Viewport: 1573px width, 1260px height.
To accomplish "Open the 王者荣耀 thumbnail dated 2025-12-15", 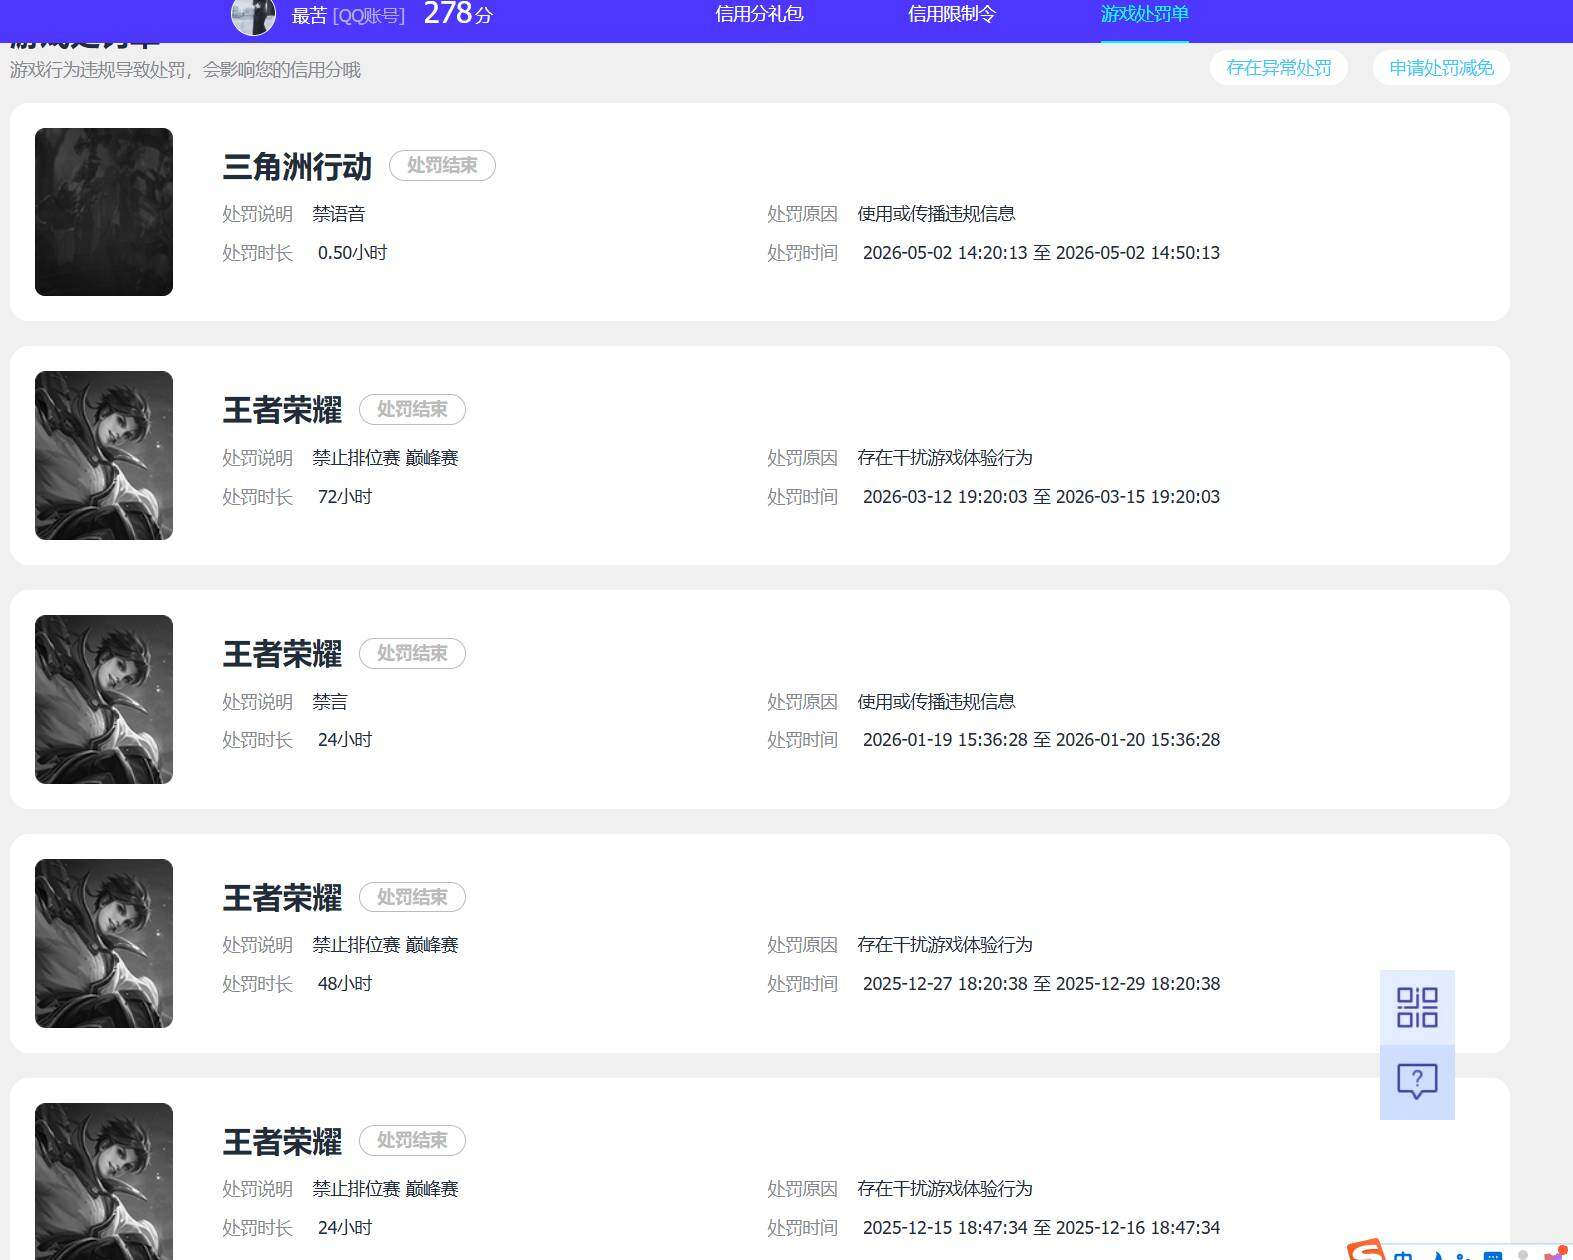I will [104, 1181].
